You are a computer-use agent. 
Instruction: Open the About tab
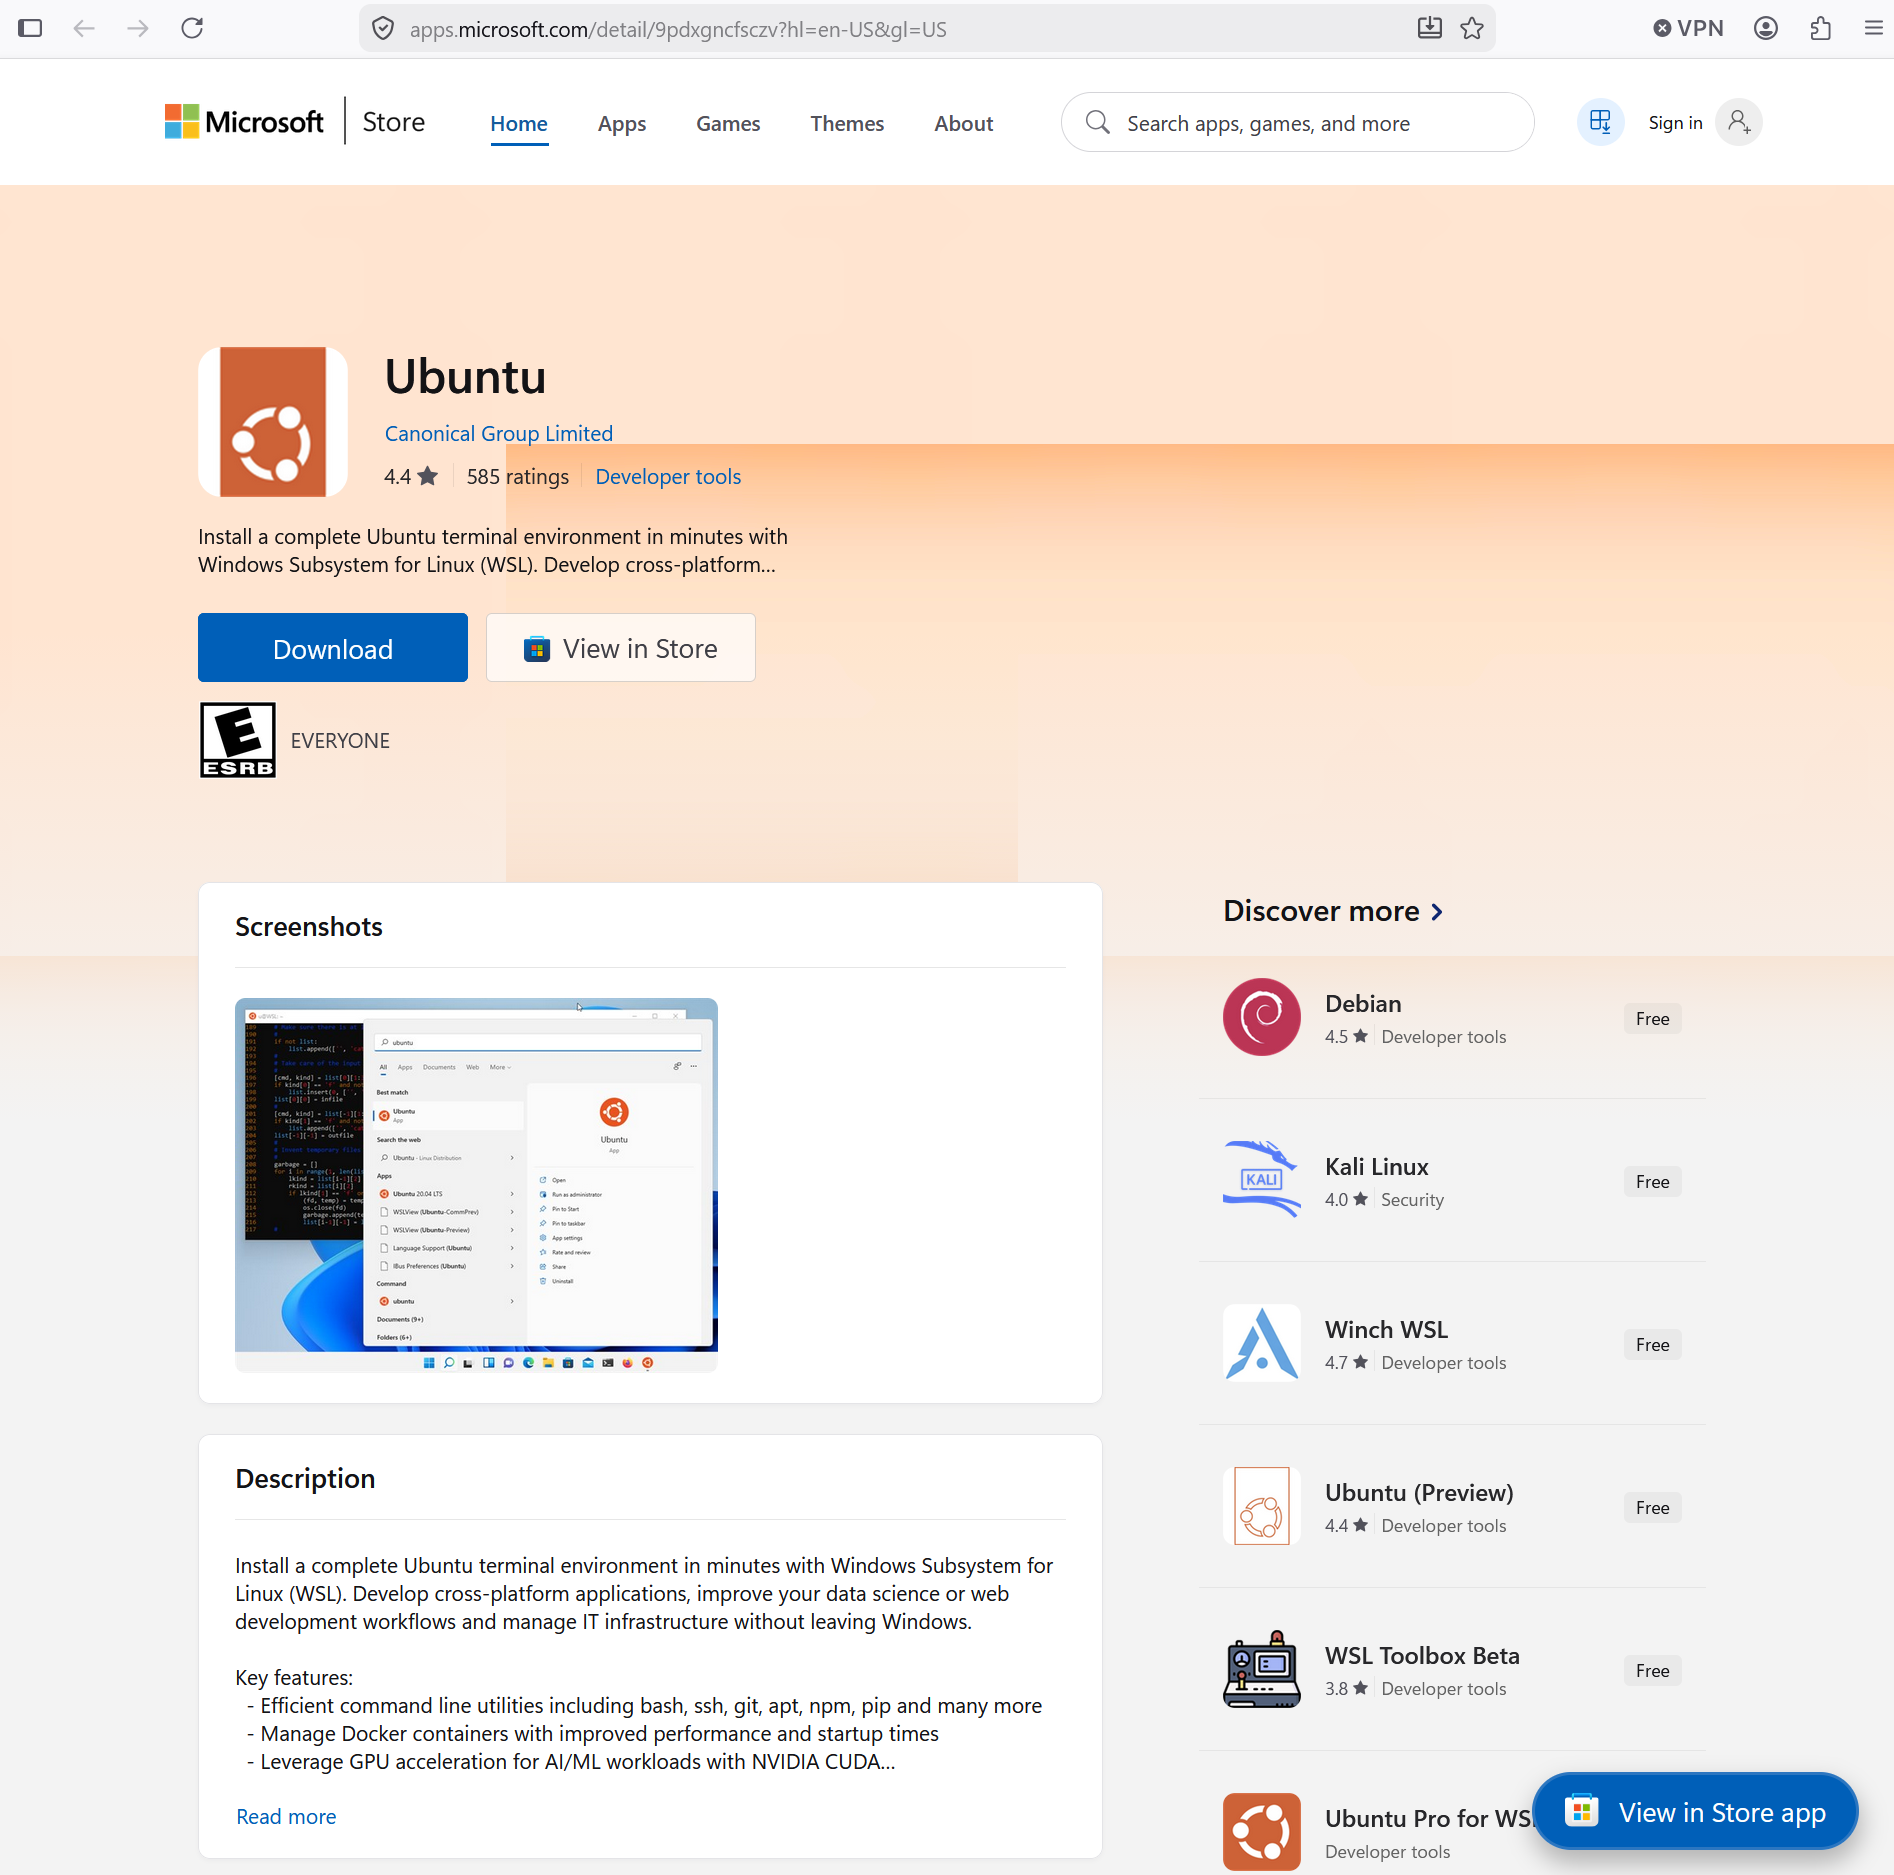tap(964, 123)
